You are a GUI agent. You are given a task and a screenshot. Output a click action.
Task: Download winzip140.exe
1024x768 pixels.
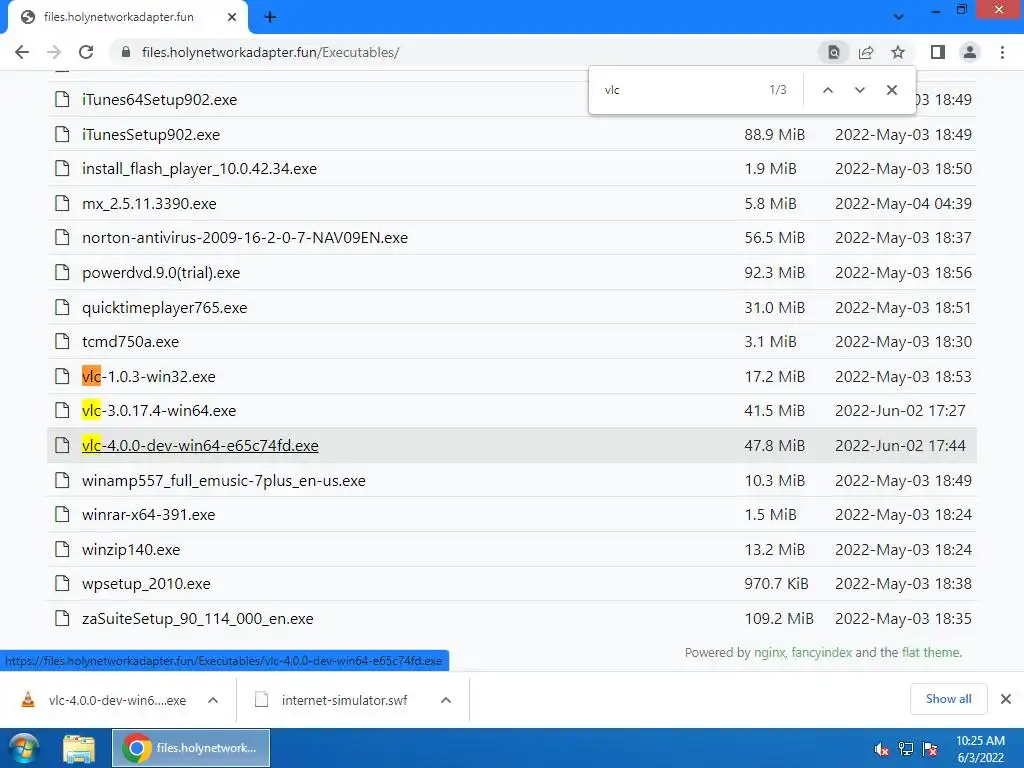pyautogui.click(x=131, y=550)
